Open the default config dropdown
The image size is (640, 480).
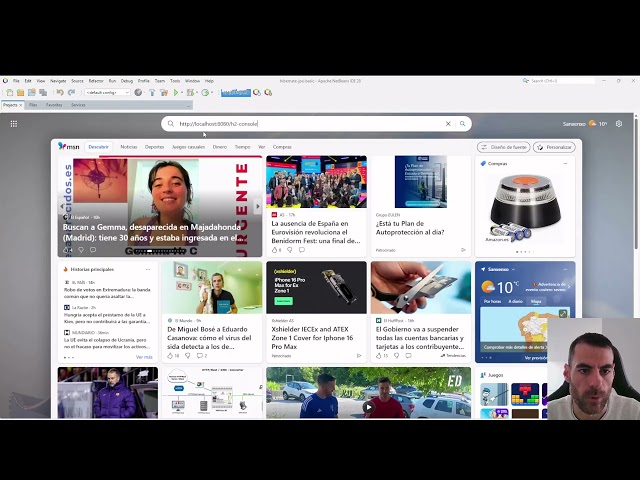point(108,92)
